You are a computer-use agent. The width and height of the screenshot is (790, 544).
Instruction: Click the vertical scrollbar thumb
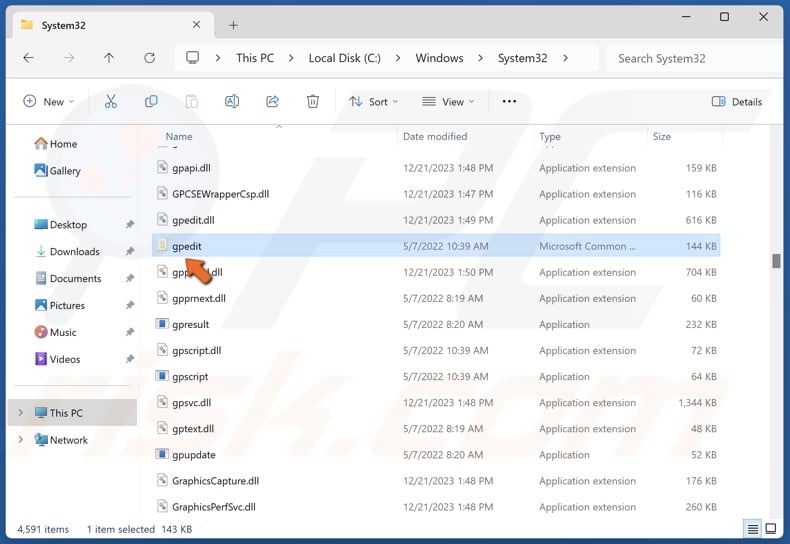[776, 261]
